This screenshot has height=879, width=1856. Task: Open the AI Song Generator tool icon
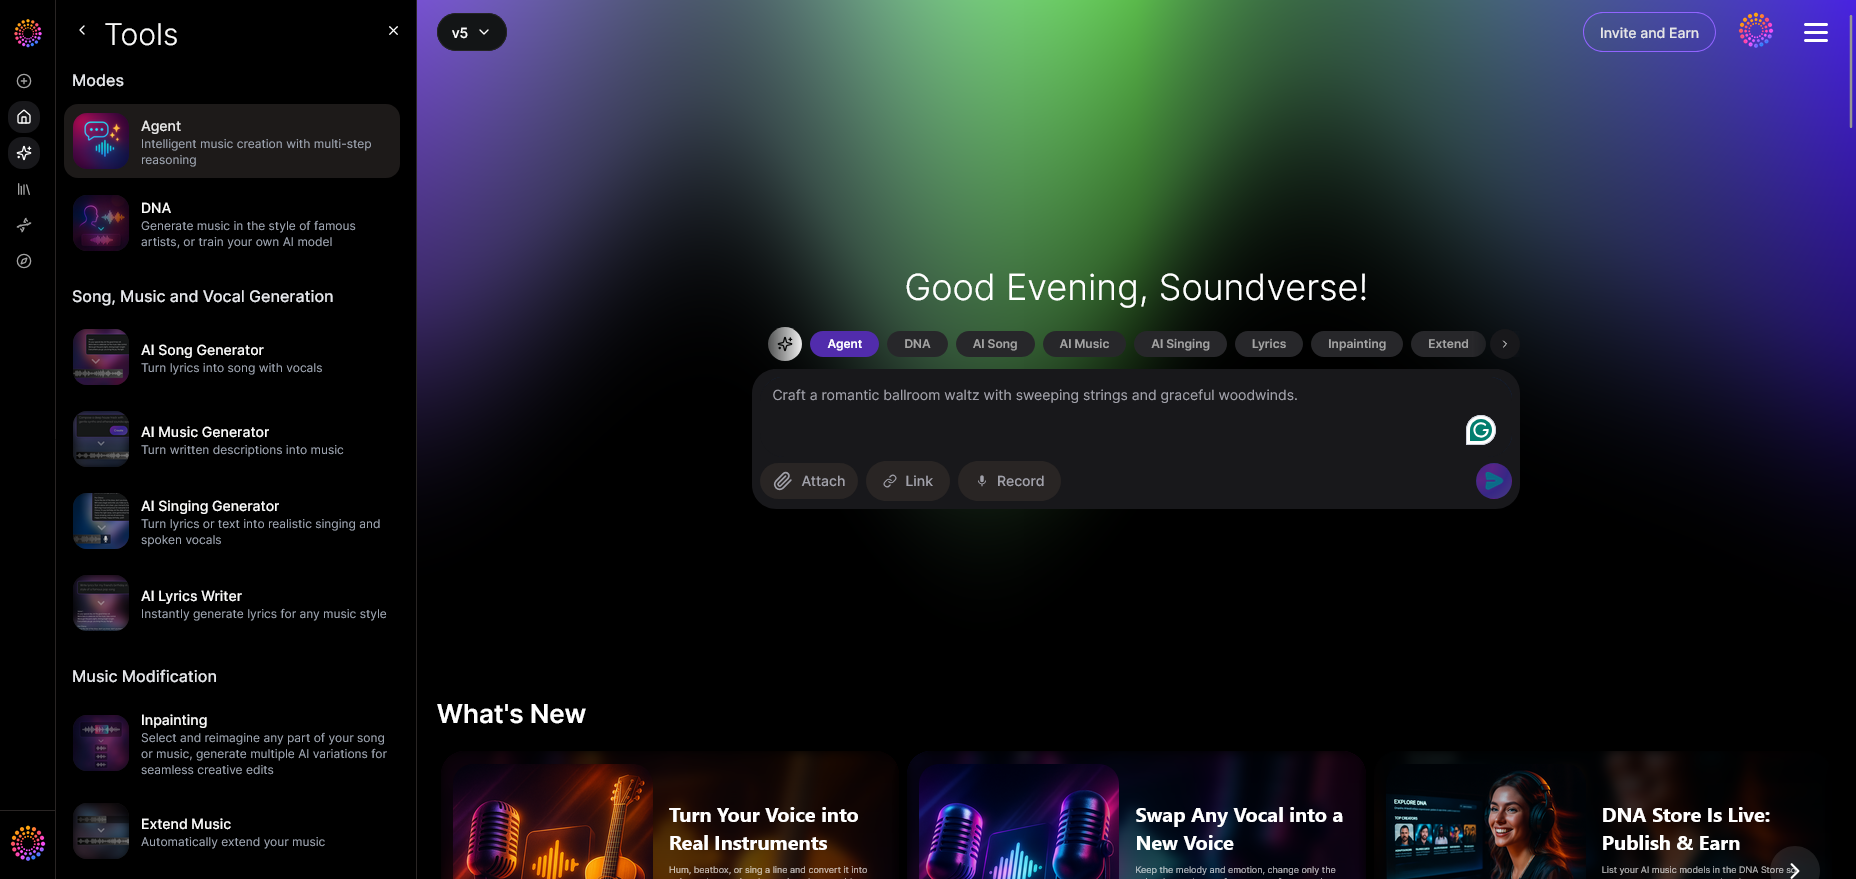click(x=101, y=357)
